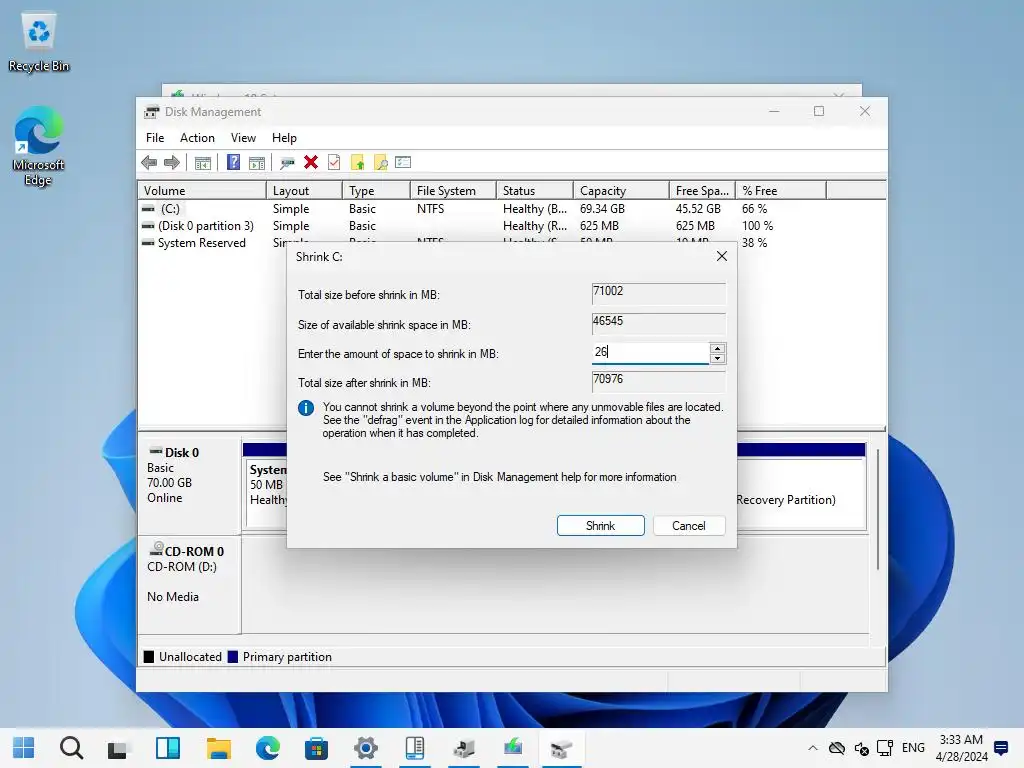The height and width of the screenshot is (768, 1024).
Task: Click the System Reserved 50 MB partition block
Action: 266,492
